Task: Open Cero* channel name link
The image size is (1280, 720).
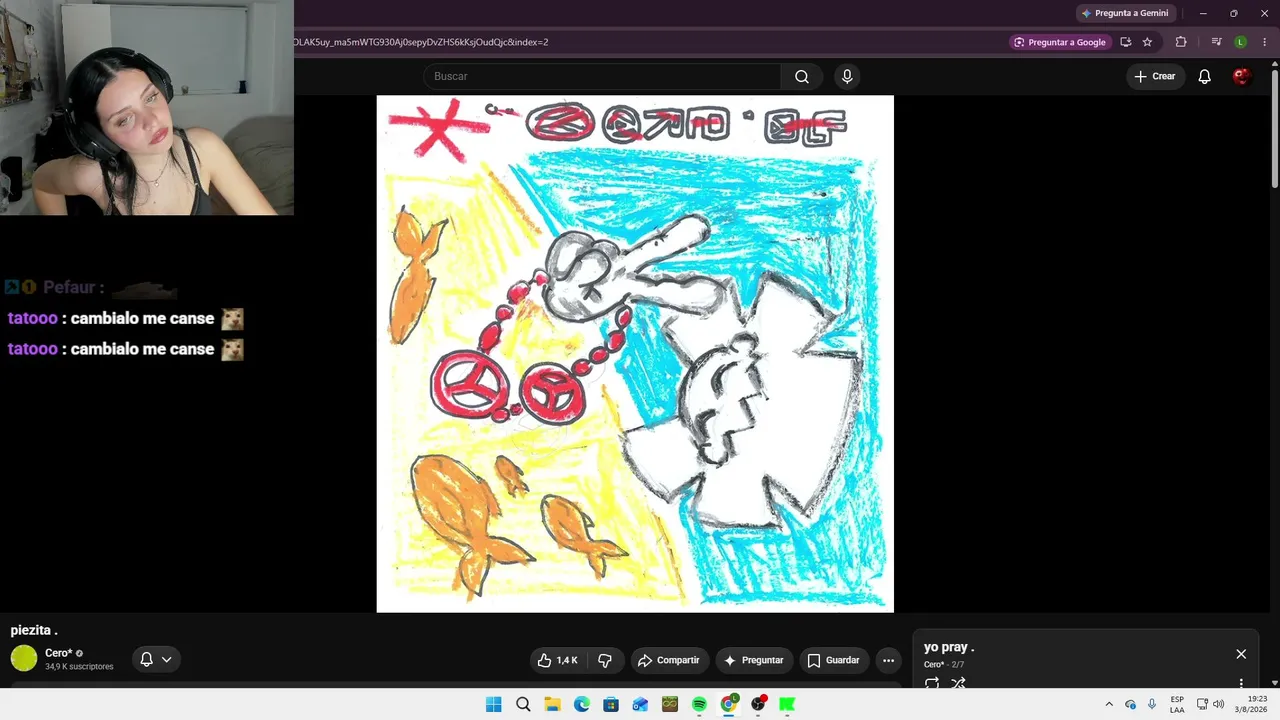Action: (58, 653)
